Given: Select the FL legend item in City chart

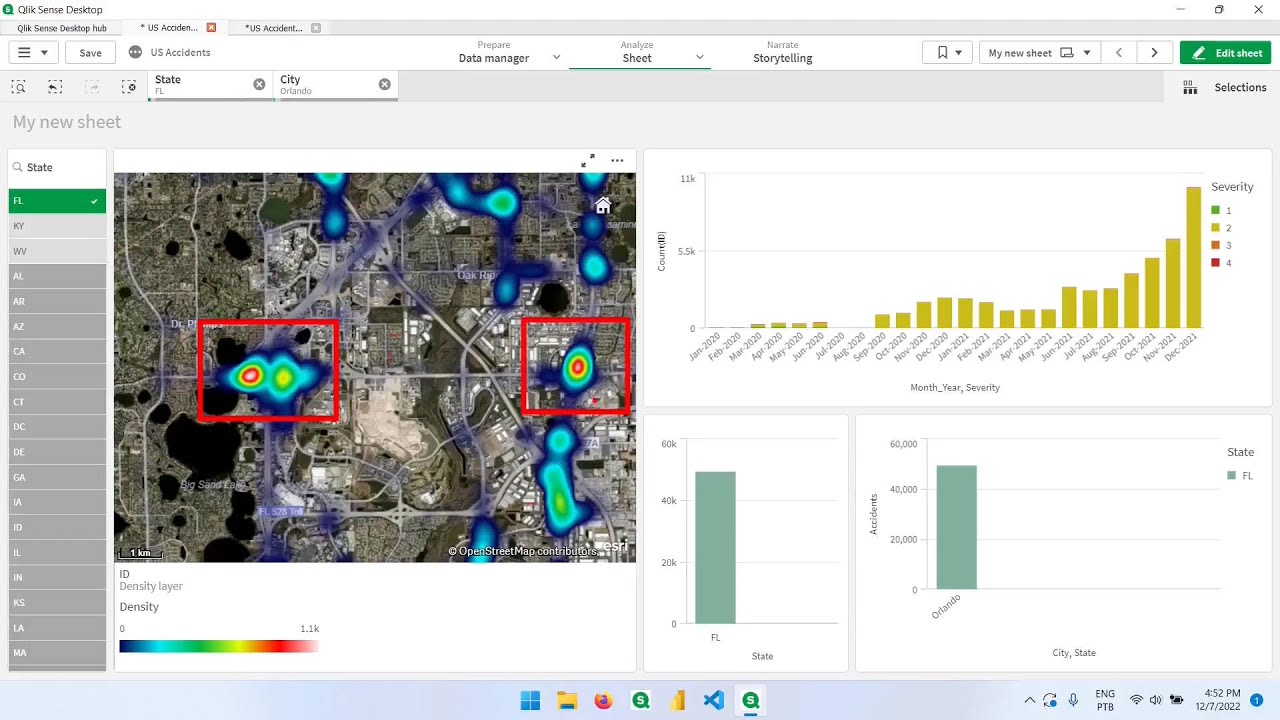Looking at the screenshot, I should 1240,476.
